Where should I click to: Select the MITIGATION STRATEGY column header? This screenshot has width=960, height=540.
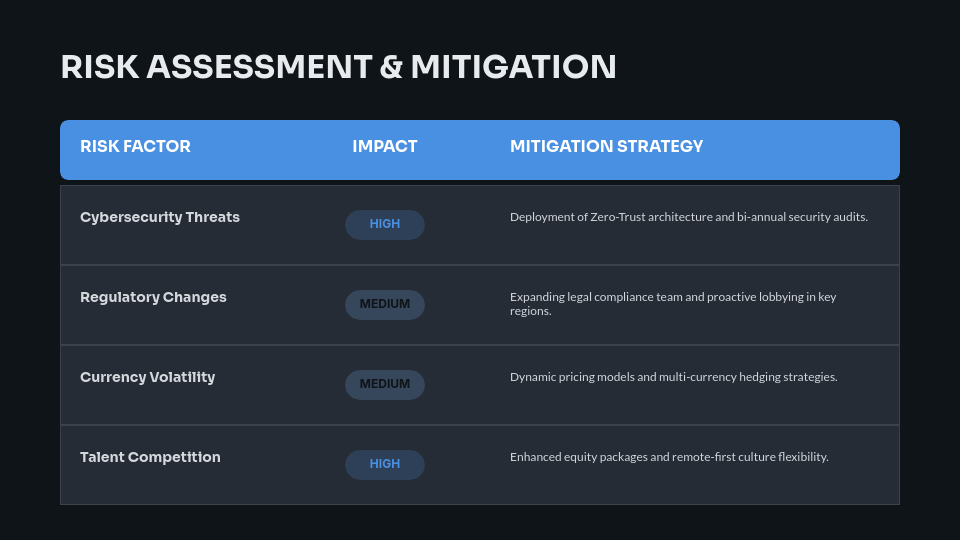pyautogui.click(x=606, y=146)
